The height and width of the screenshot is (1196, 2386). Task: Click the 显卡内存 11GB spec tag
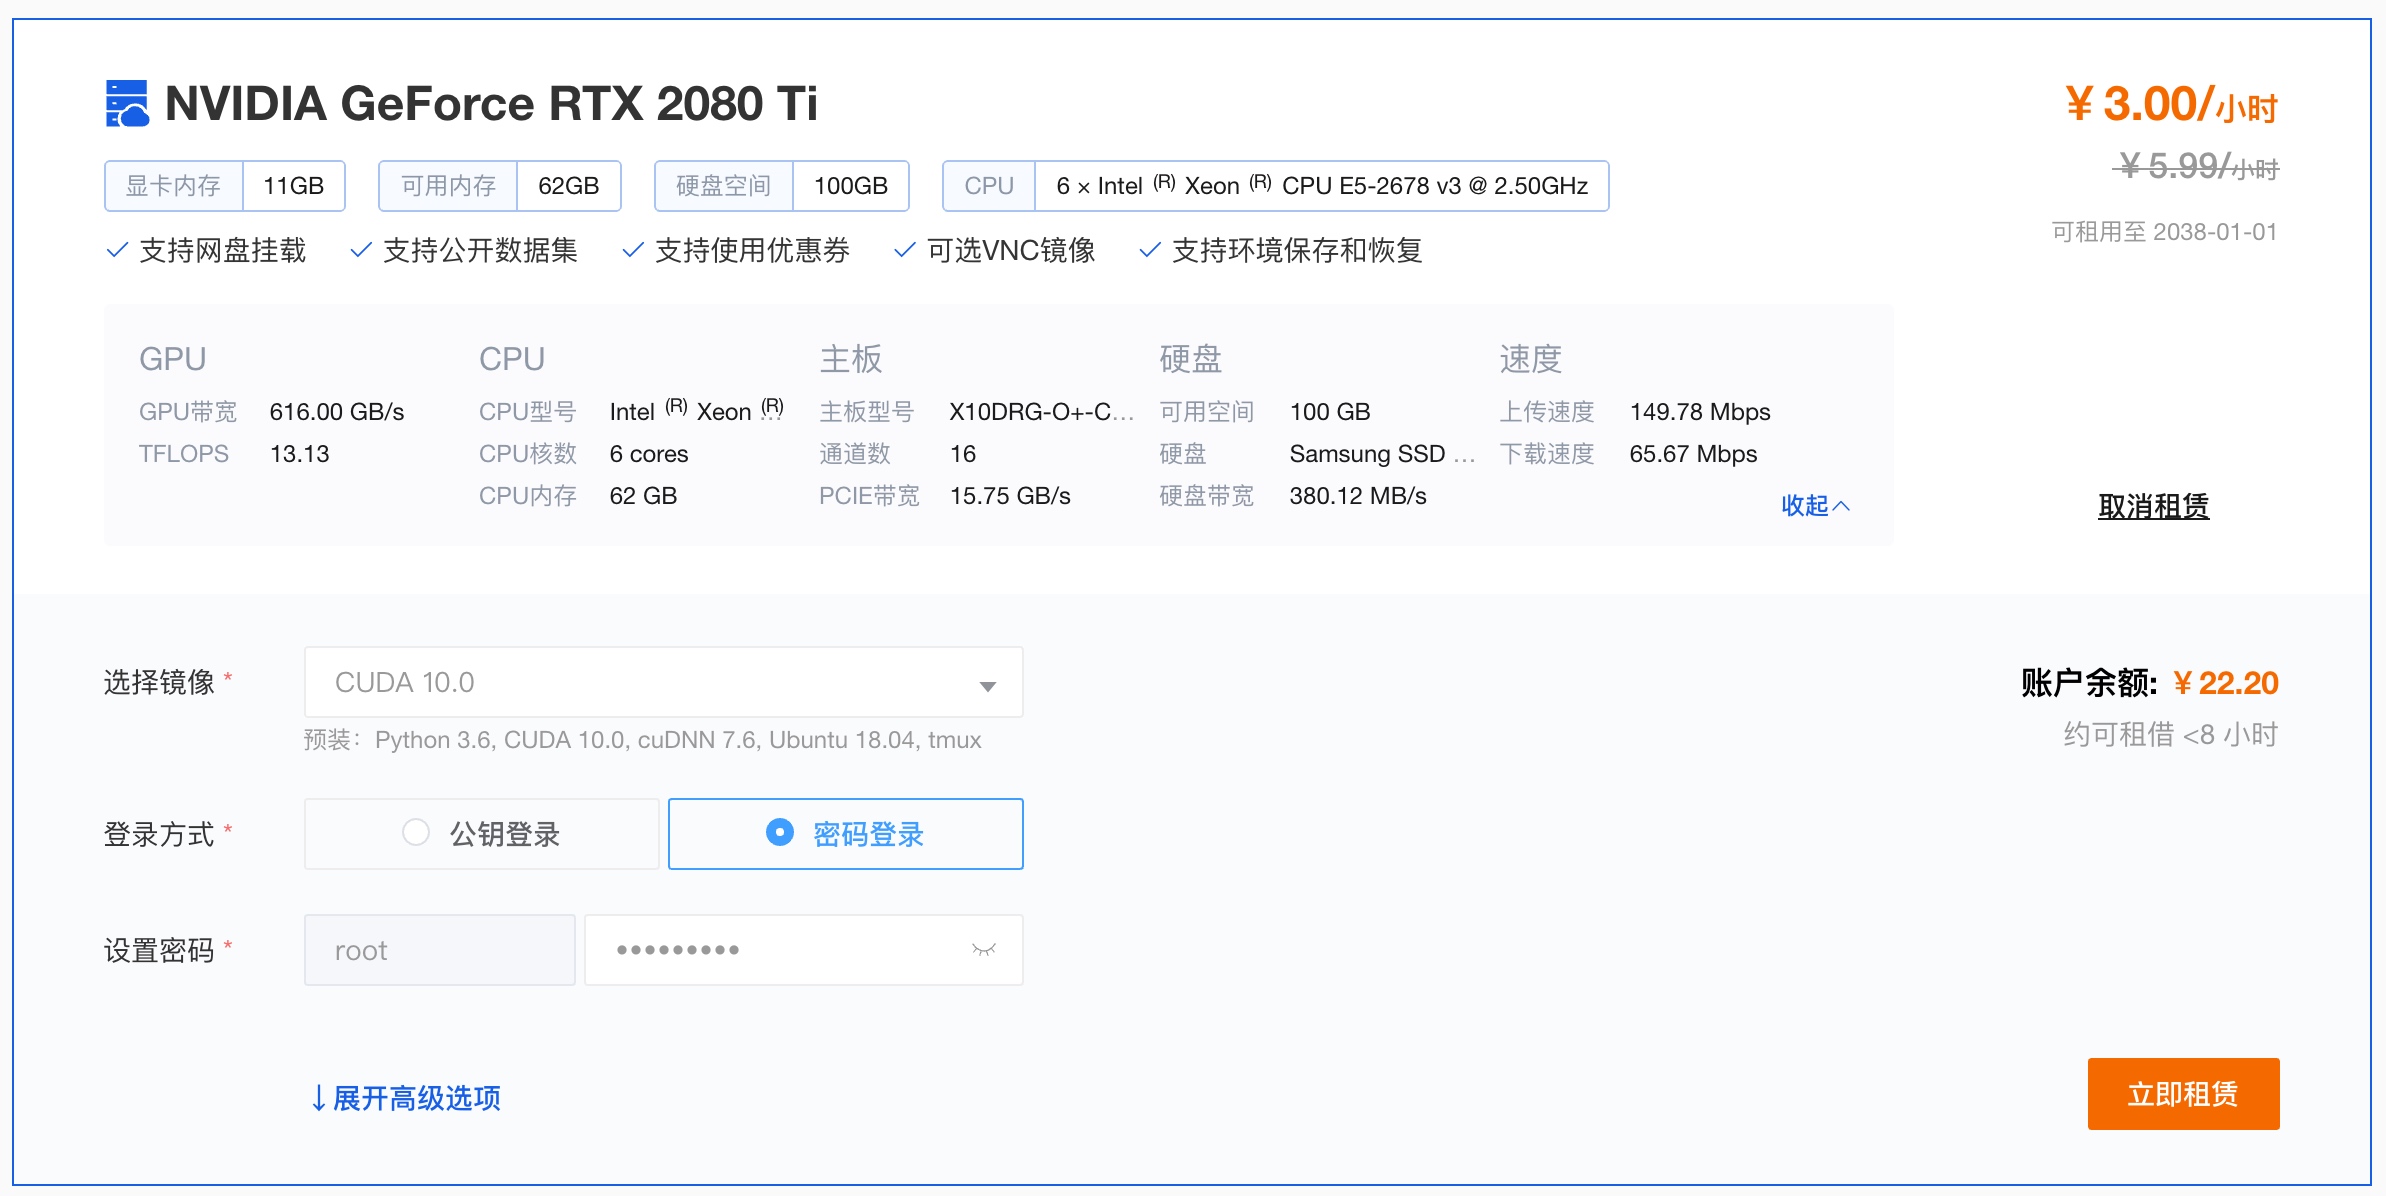coord(225,186)
